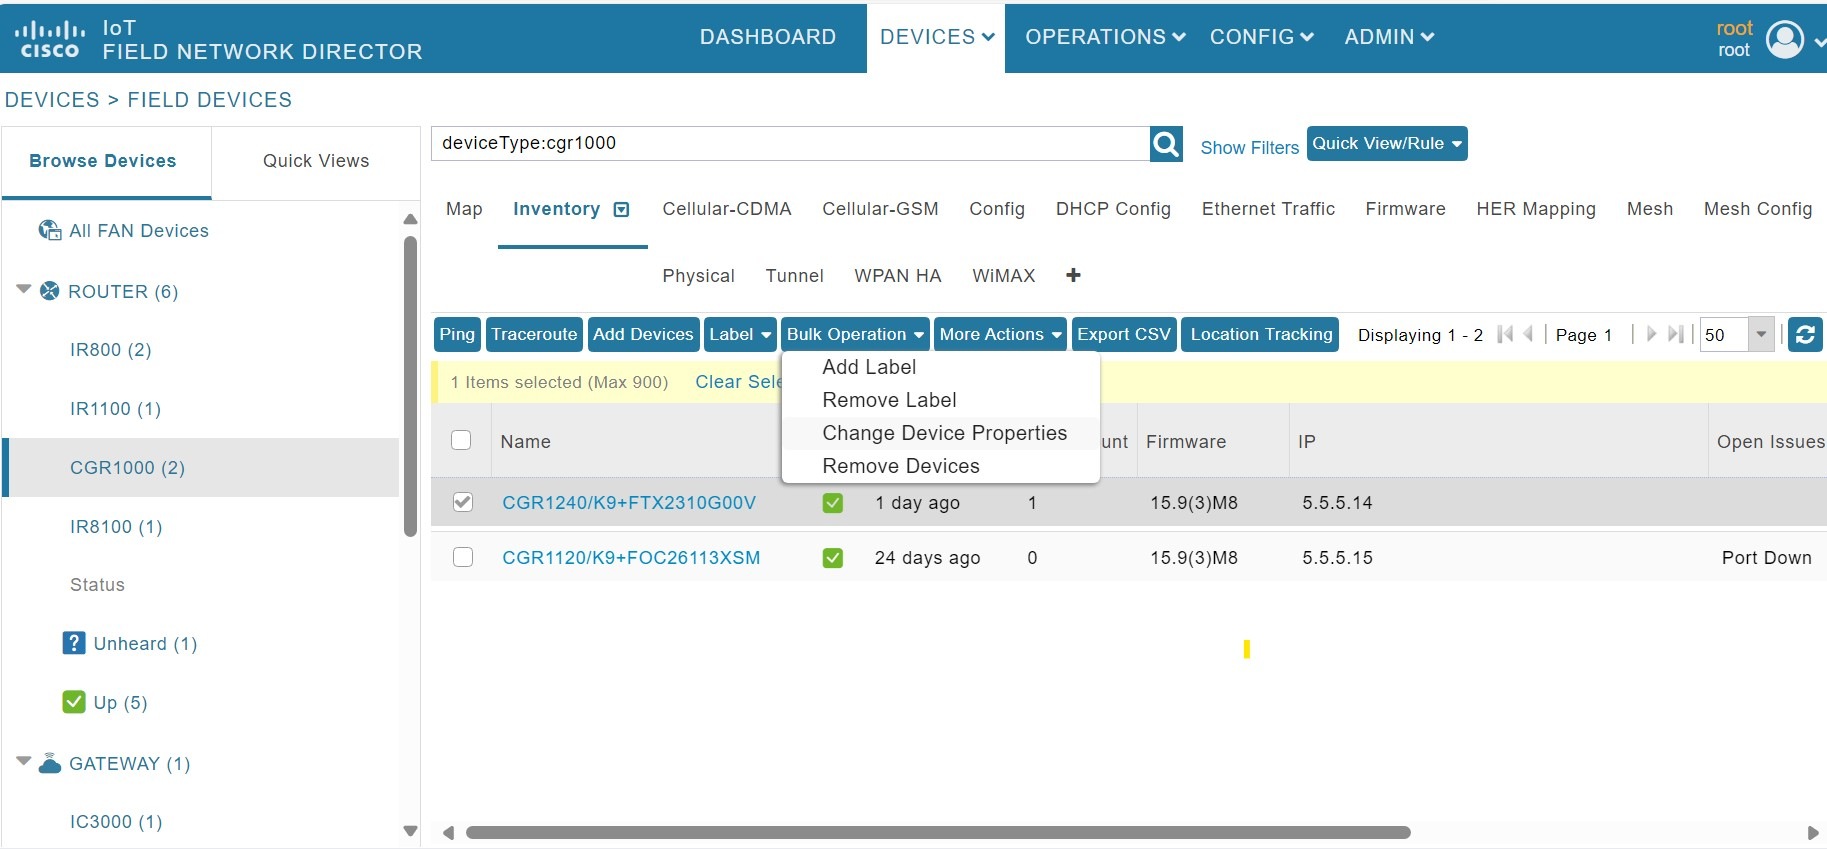Open the ADMIN menu dropdown

[x=1389, y=37]
